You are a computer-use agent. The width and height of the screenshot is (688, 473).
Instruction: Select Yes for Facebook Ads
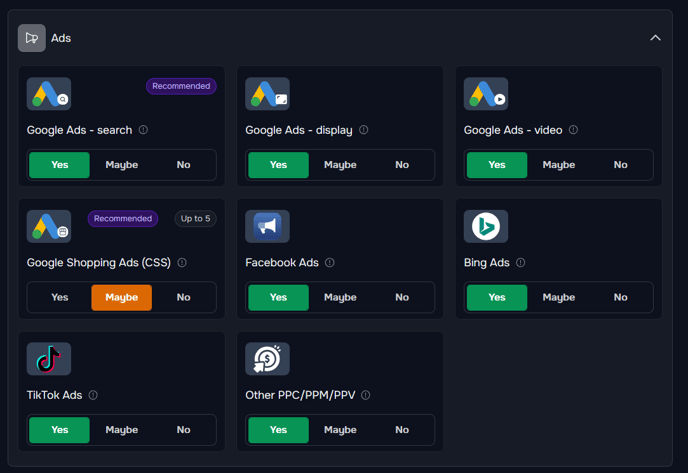click(x=278, y=297)
